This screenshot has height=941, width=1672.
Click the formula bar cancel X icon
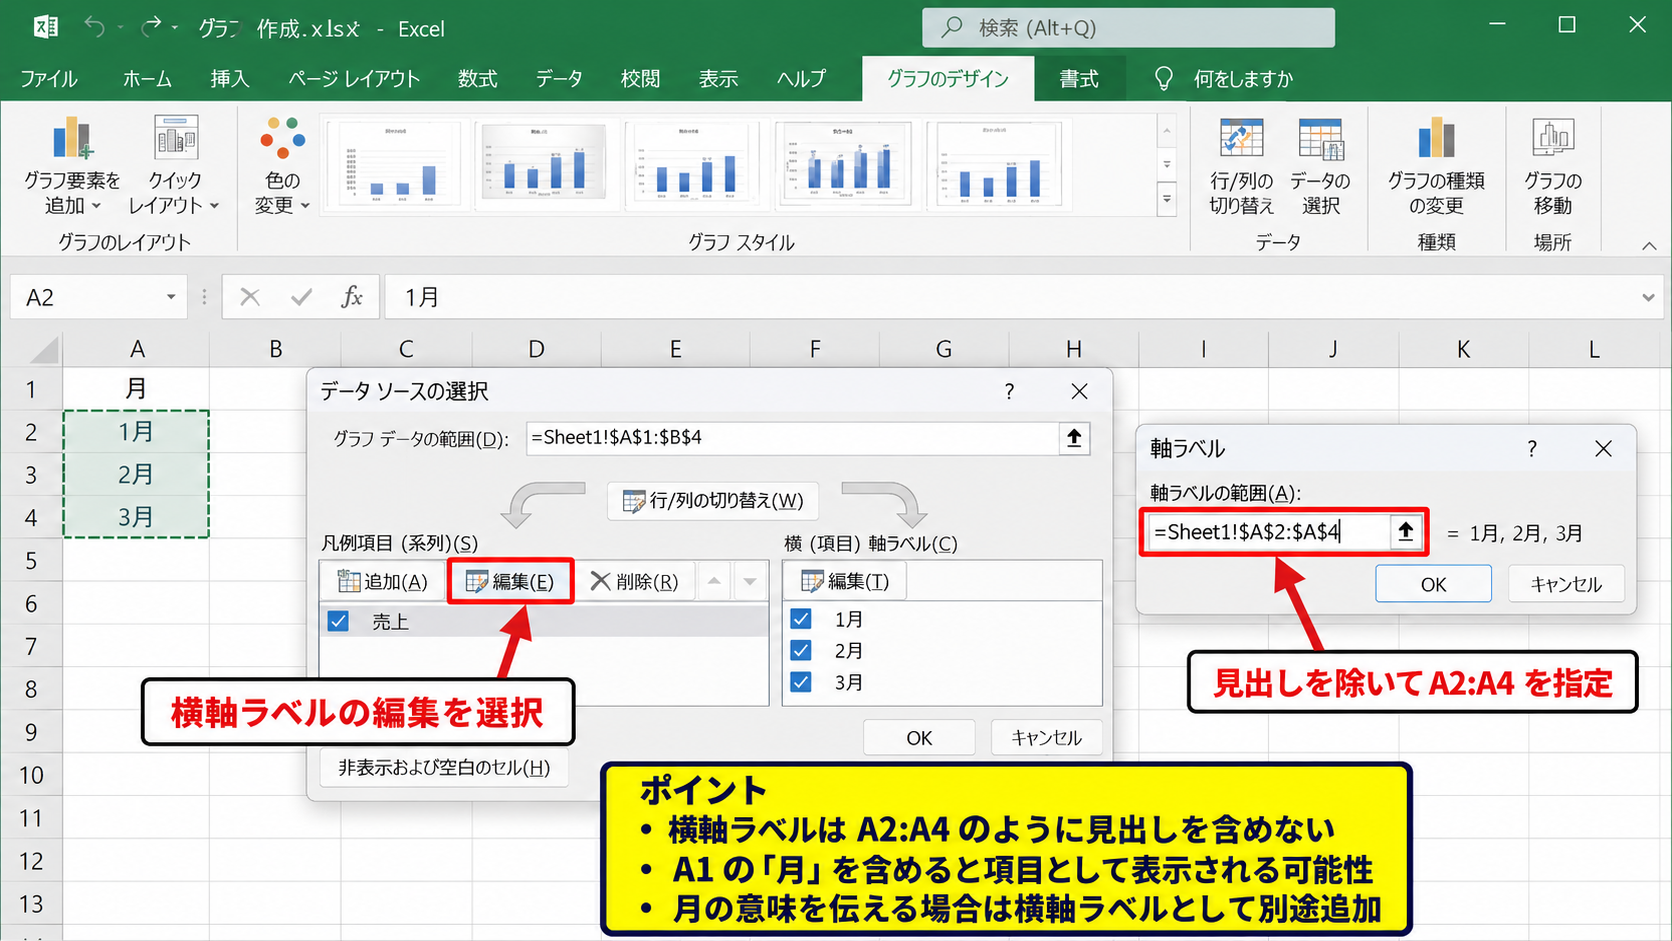[250, 297]
